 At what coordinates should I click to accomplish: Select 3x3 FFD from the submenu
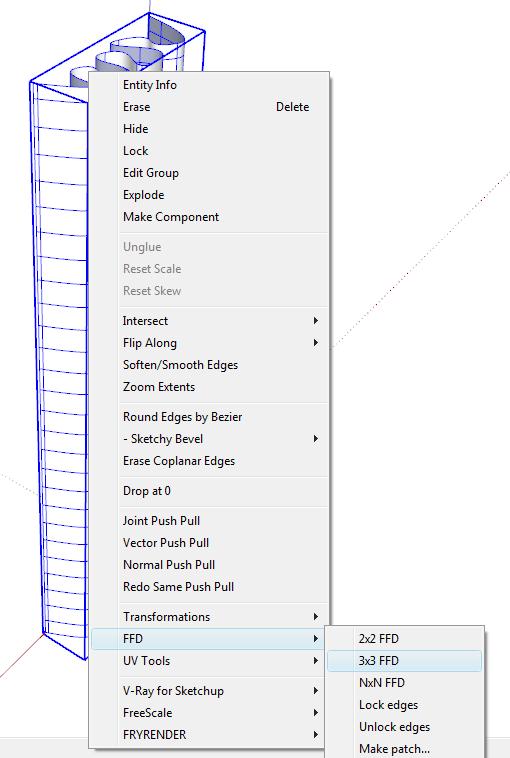pos(404,660)
